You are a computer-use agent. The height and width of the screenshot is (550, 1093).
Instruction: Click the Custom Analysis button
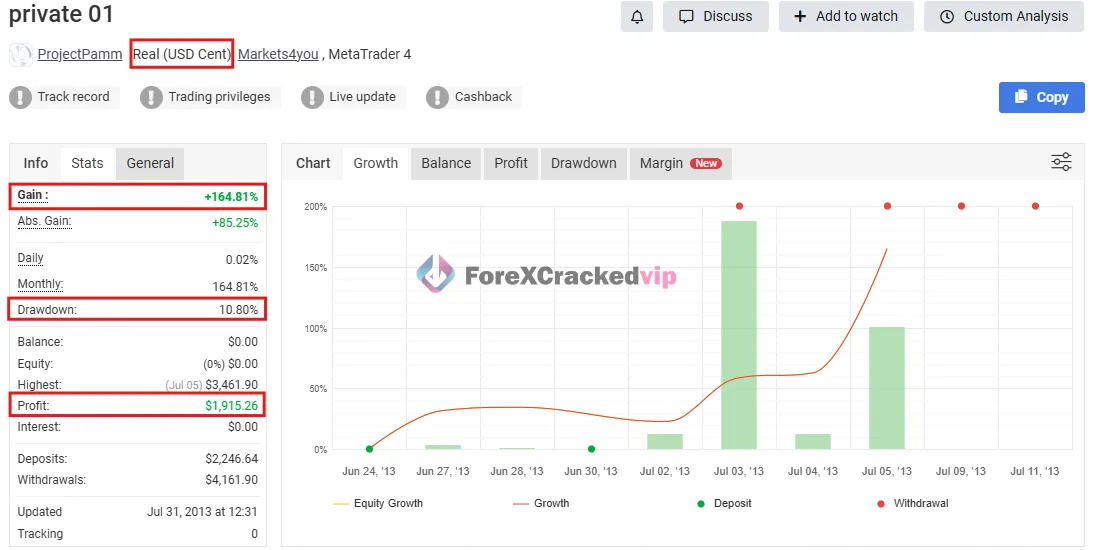(x=1003, y=16)
